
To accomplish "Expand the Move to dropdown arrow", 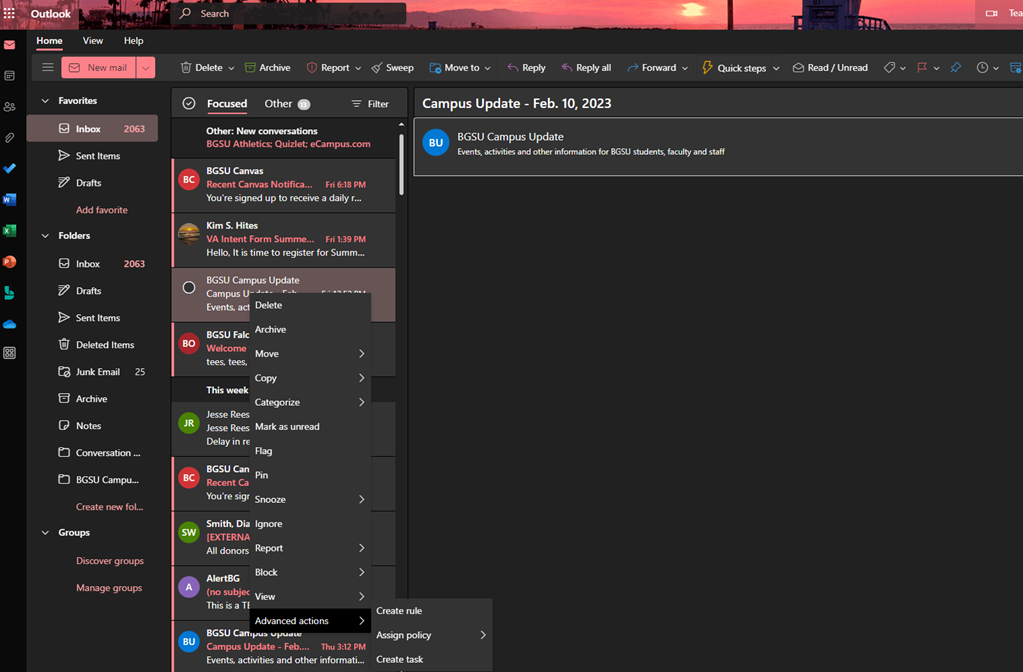I will [x=487, y=68].
